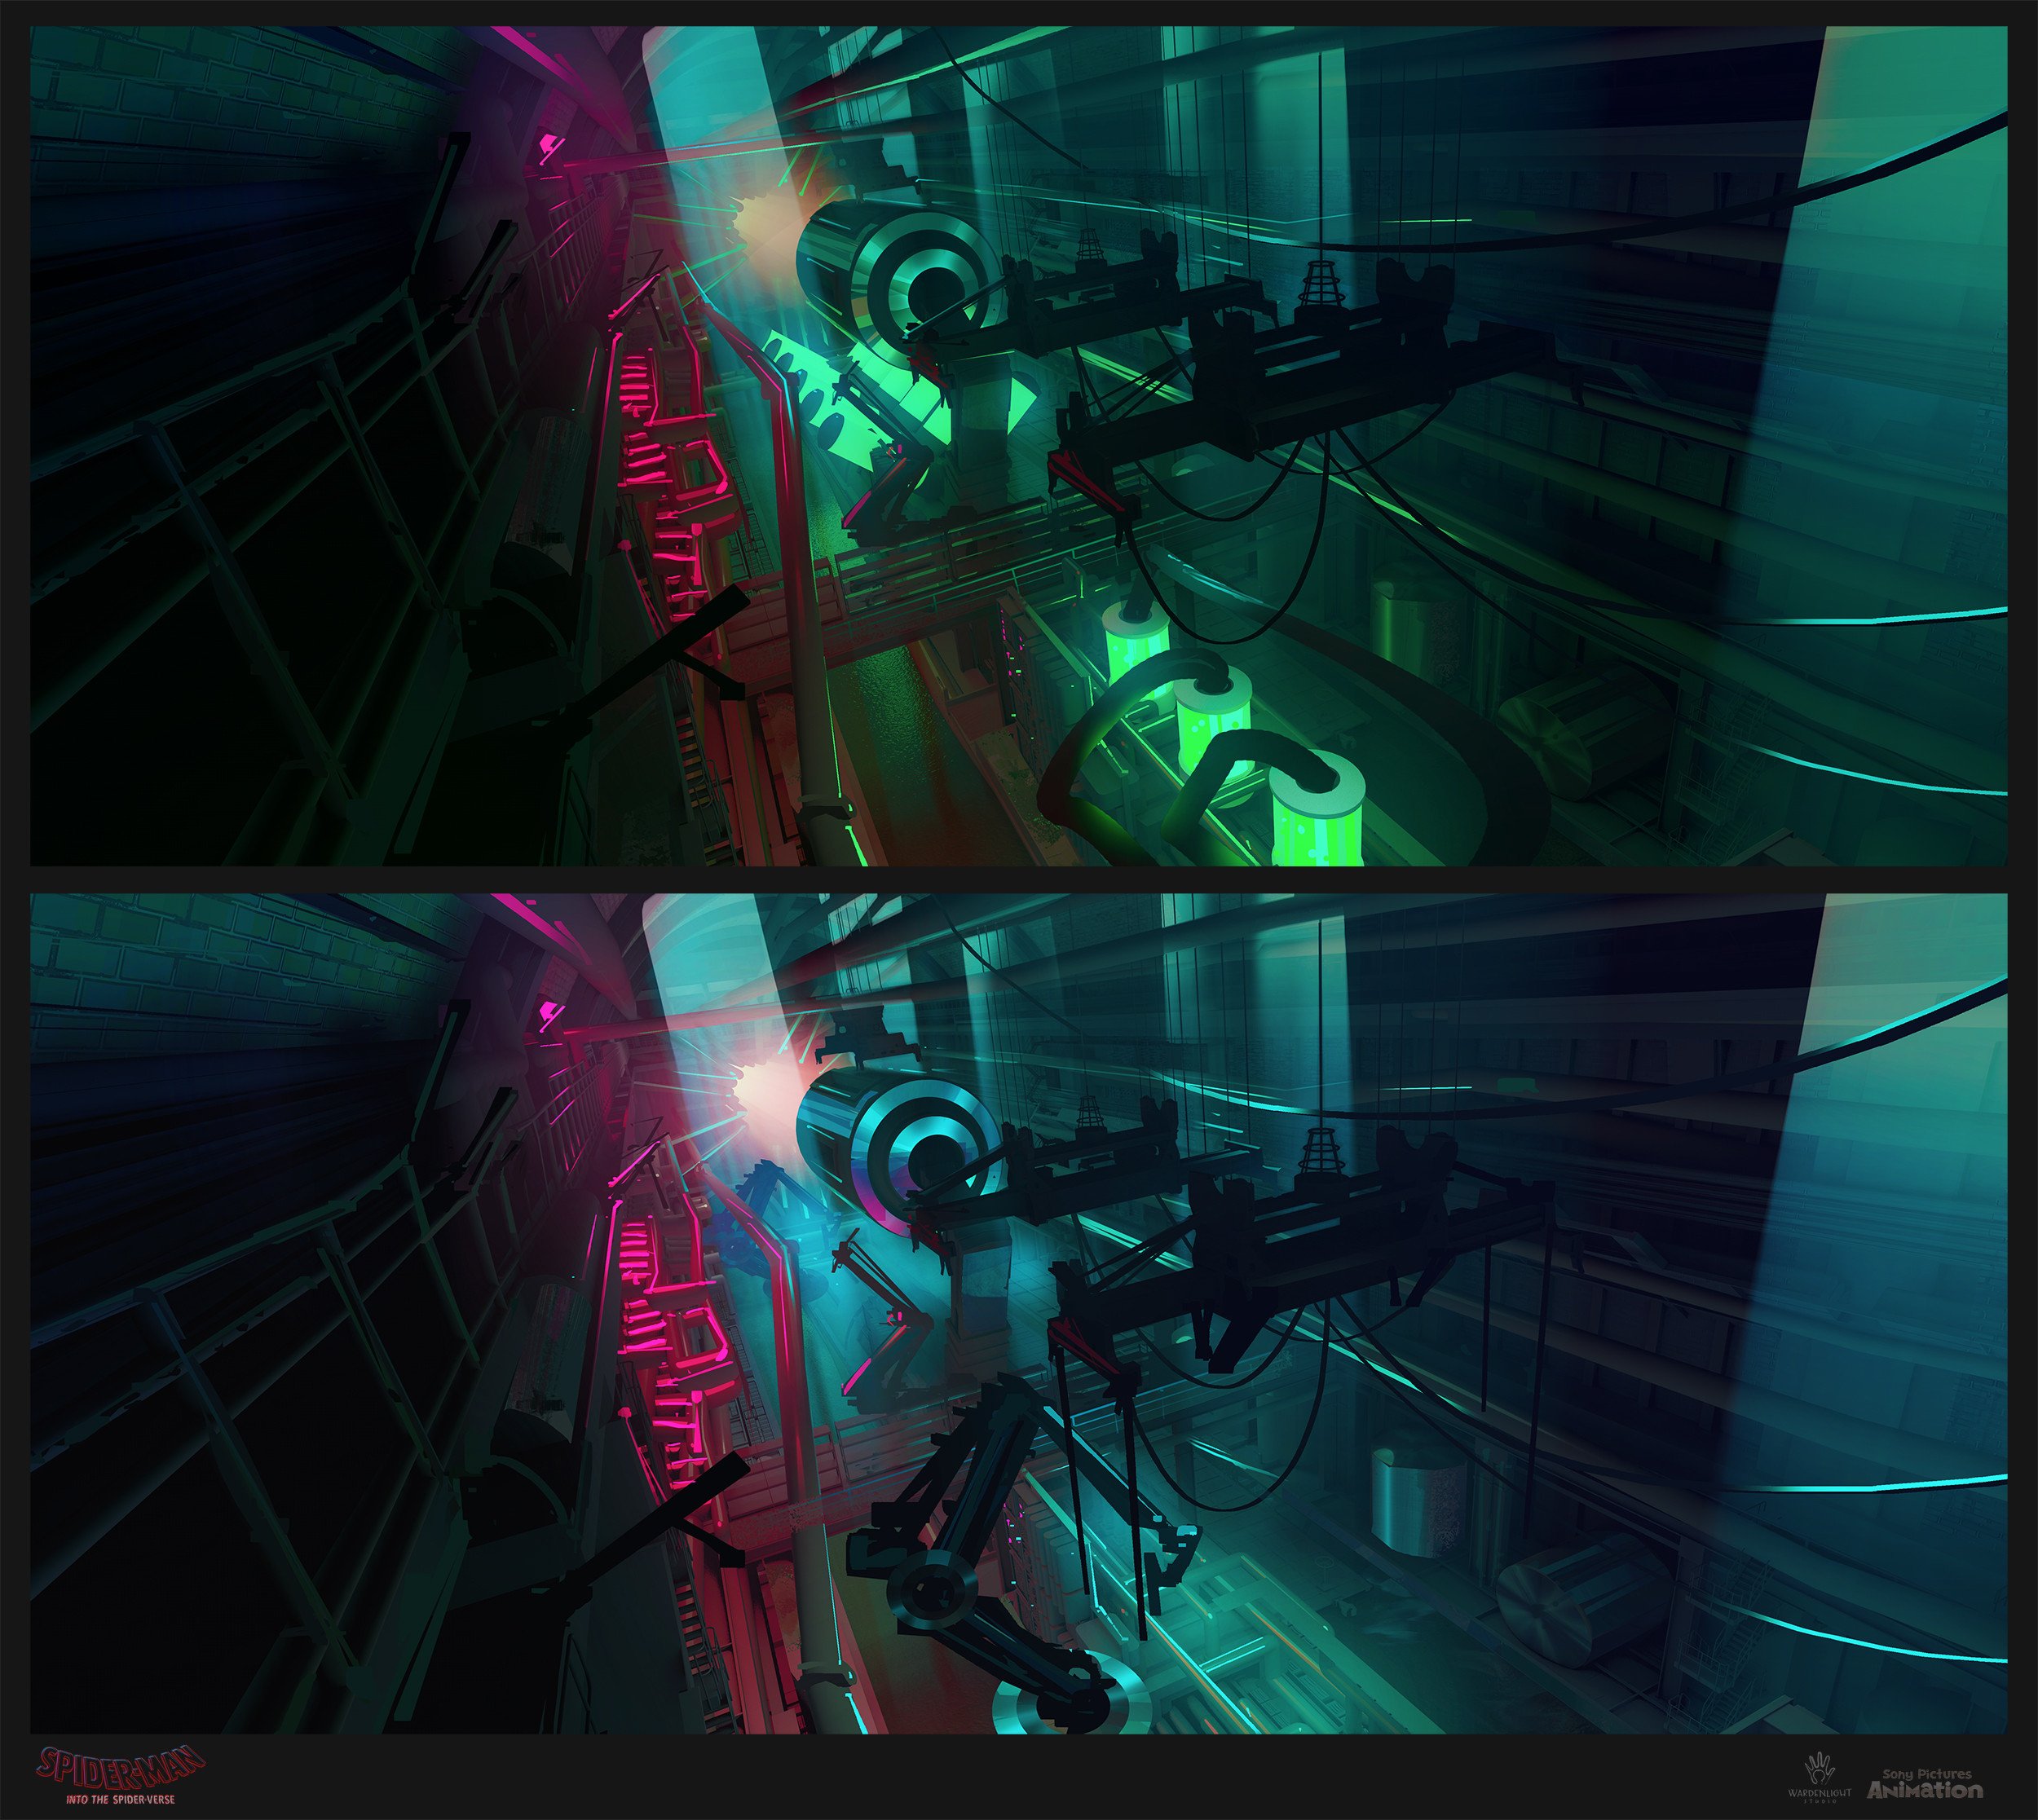Select the top green-lit concept image
This screenshot has height=1820, width=2038.
(1018, 446)
